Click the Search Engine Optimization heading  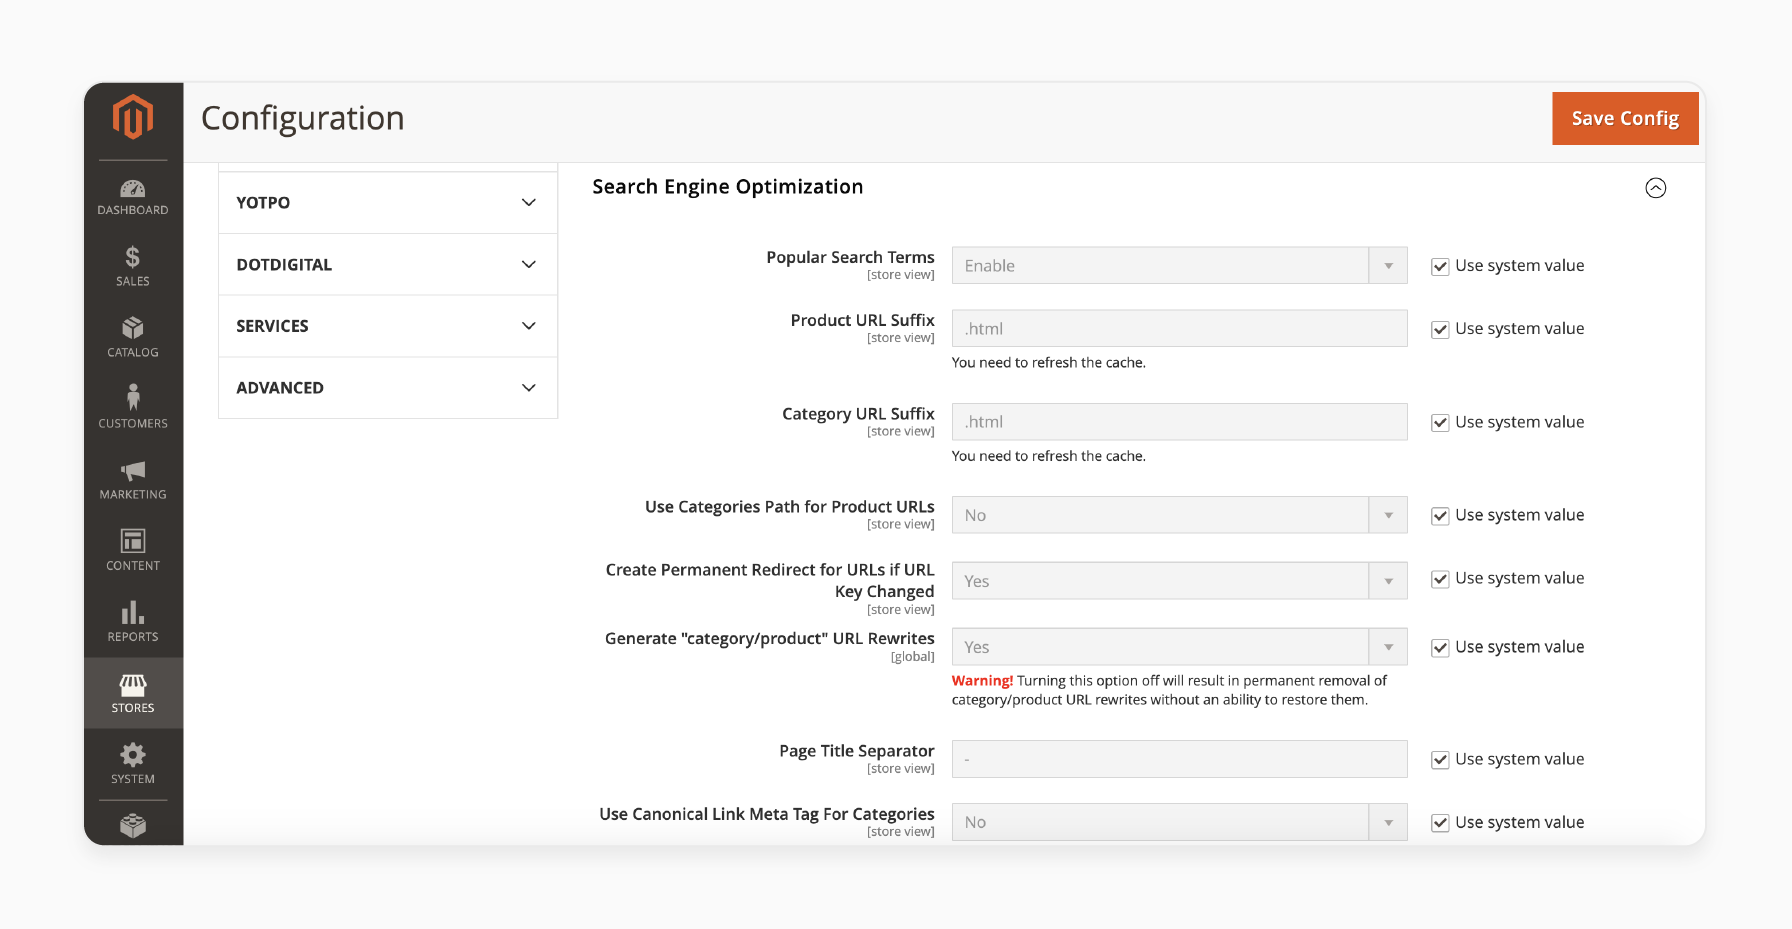coord(728,187)
